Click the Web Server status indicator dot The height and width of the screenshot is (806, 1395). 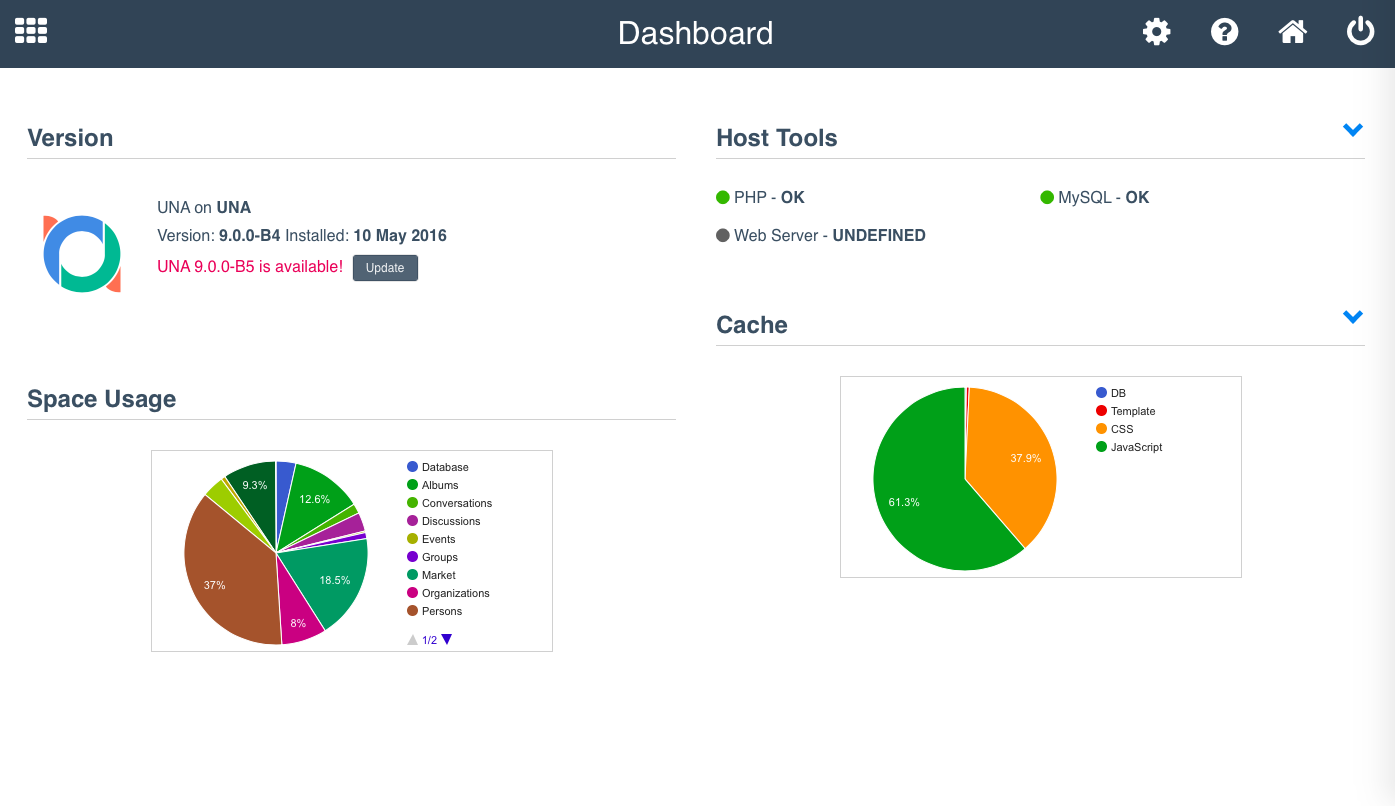pos(722,235)
